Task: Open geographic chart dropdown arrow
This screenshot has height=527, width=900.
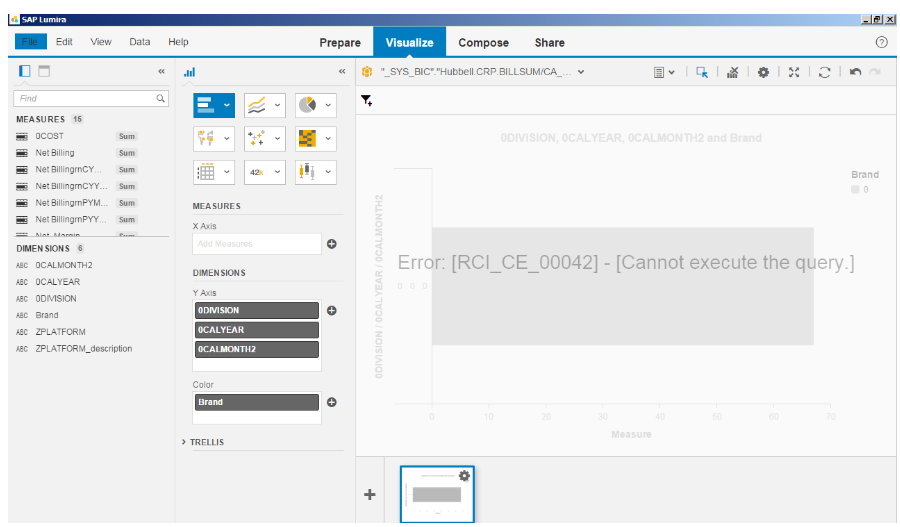Action: tap(227, 138)
